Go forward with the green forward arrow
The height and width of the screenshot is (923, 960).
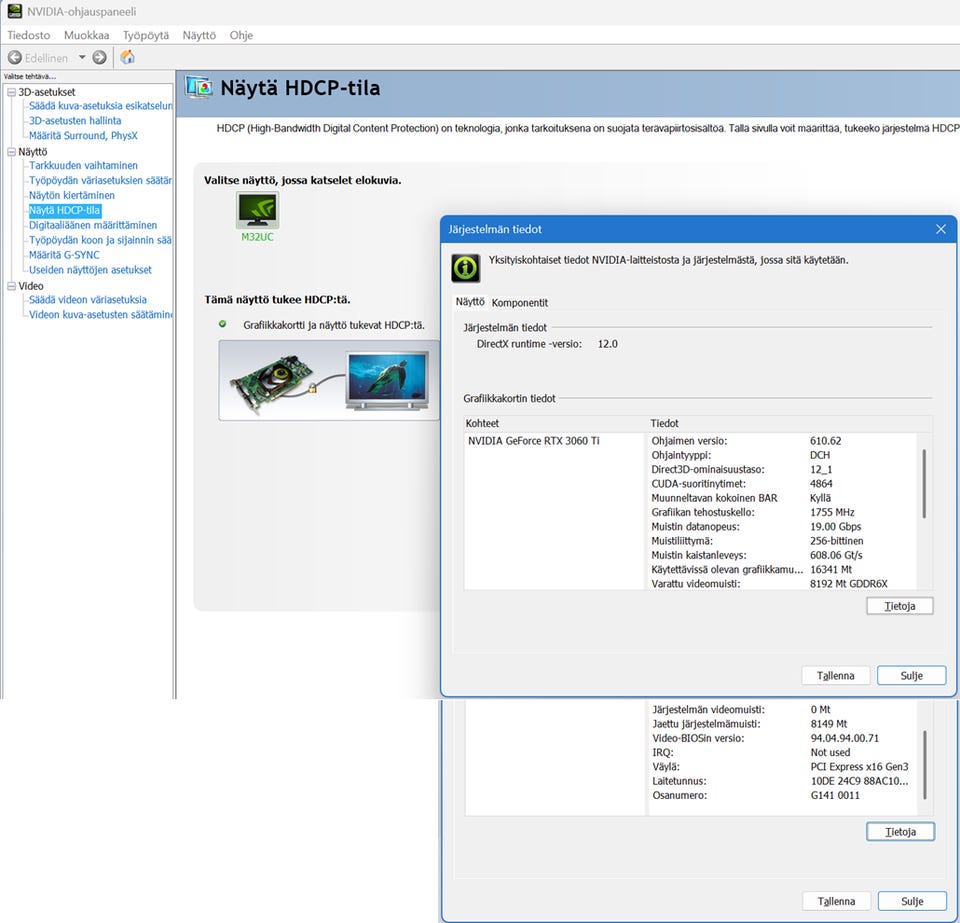[99, 58]
